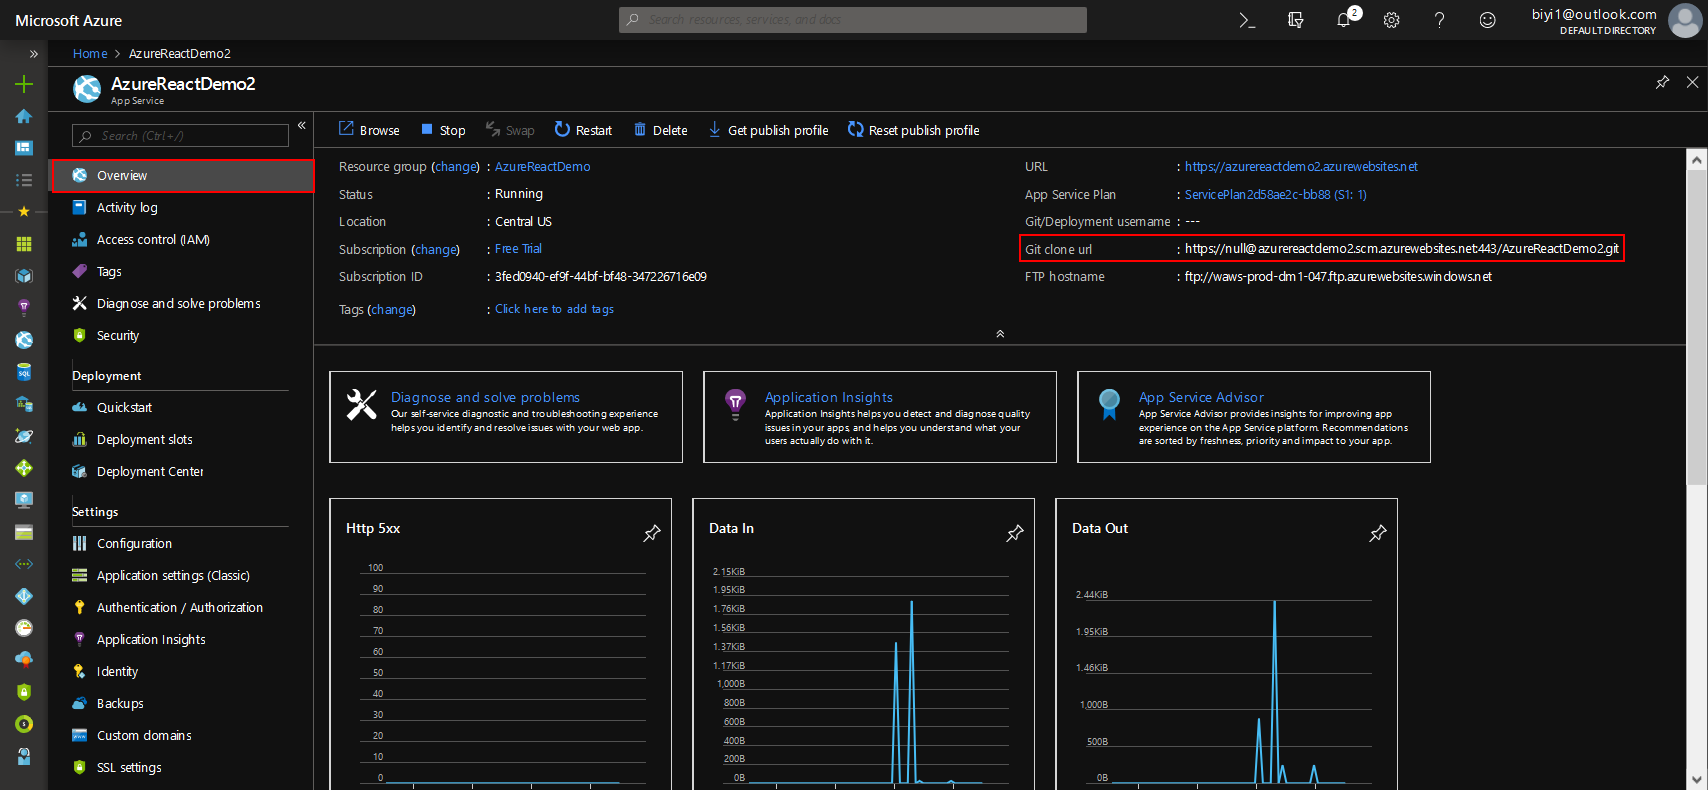Click here to add tags link
This screenshot has width=1708, height=790.
pyautogui.click(x=554, y=309)
